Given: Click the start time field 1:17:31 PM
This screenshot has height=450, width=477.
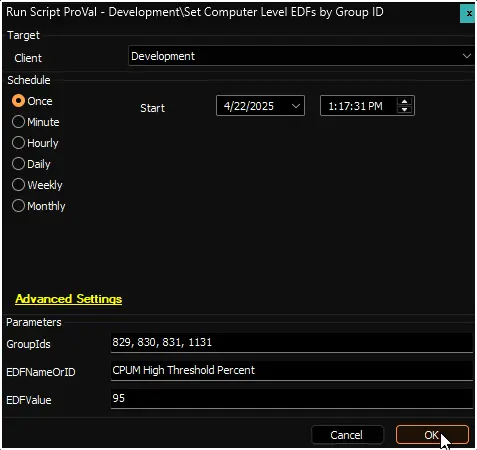Looking at the screenshot, I should coord(355,106).
